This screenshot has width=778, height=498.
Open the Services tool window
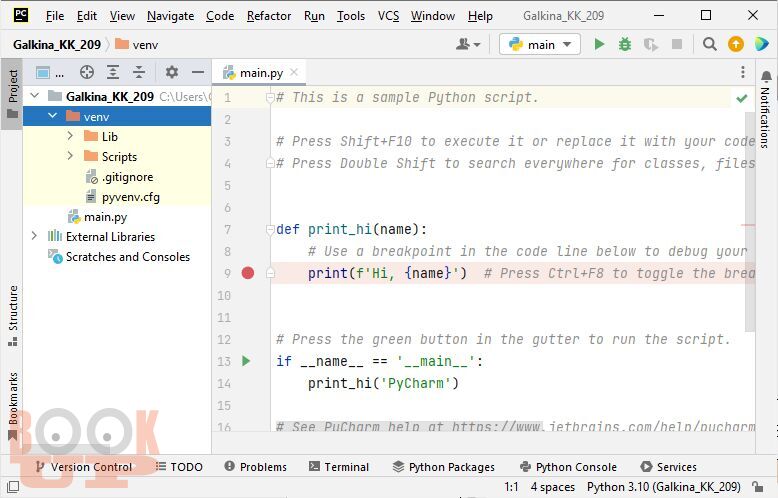pyautogui.click(x=668, y=467)
